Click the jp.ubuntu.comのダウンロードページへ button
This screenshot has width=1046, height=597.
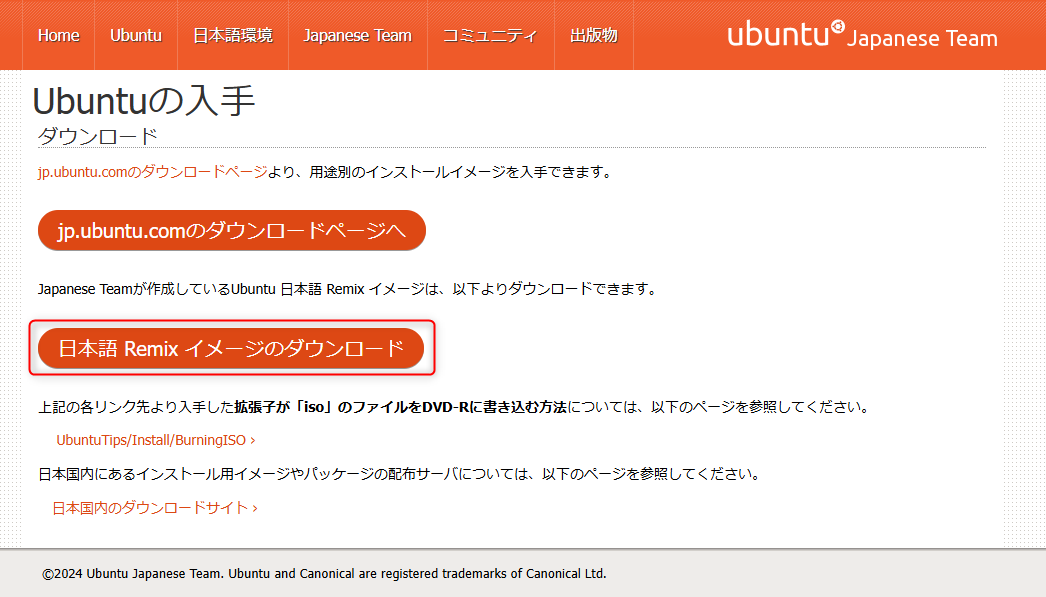tap(231, 230)
